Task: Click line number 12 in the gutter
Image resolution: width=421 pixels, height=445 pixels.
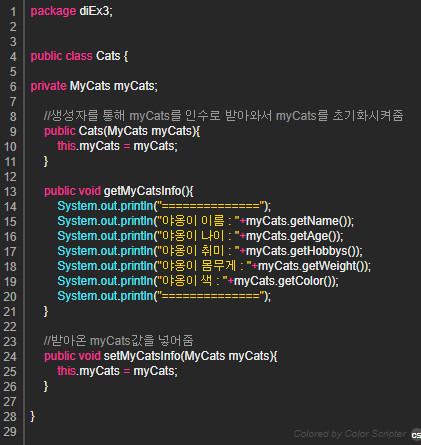Action: tap(10, 177)
